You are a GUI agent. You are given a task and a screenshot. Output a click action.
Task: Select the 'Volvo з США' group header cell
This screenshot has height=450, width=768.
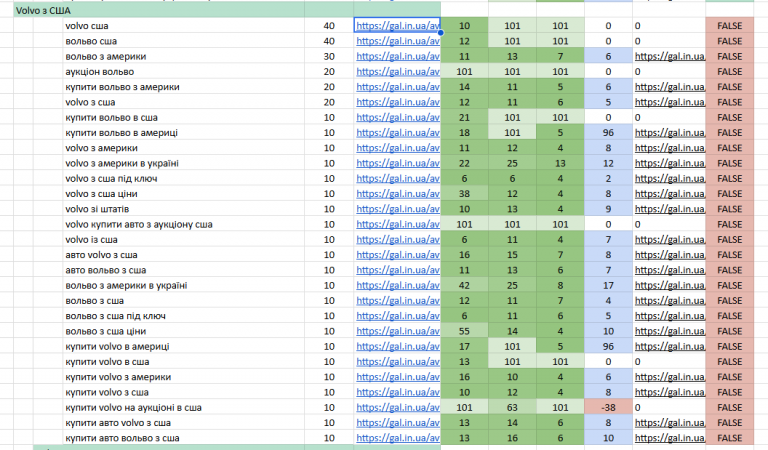[159, 10]
